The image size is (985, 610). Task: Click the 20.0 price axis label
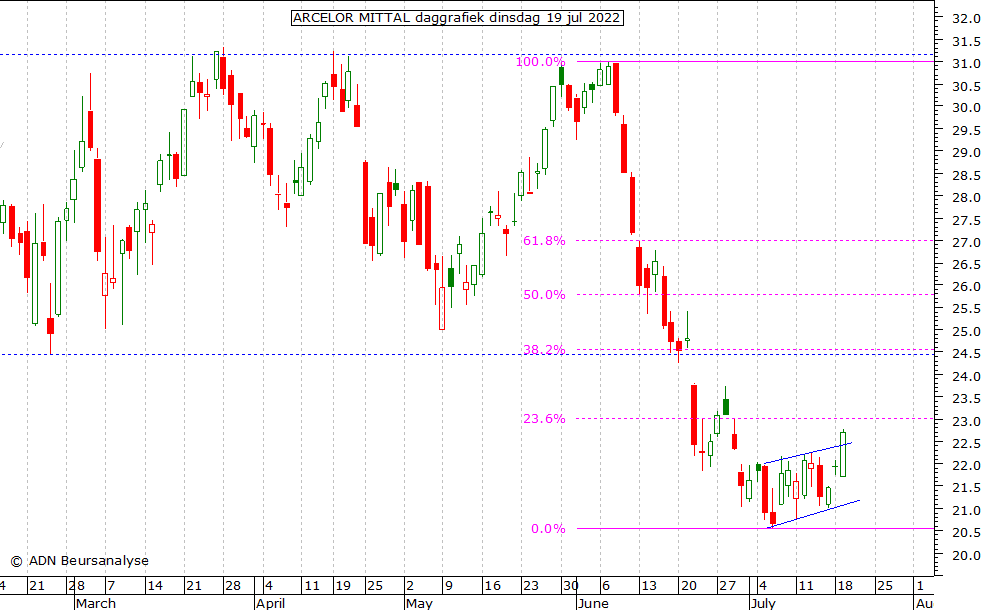966,555
